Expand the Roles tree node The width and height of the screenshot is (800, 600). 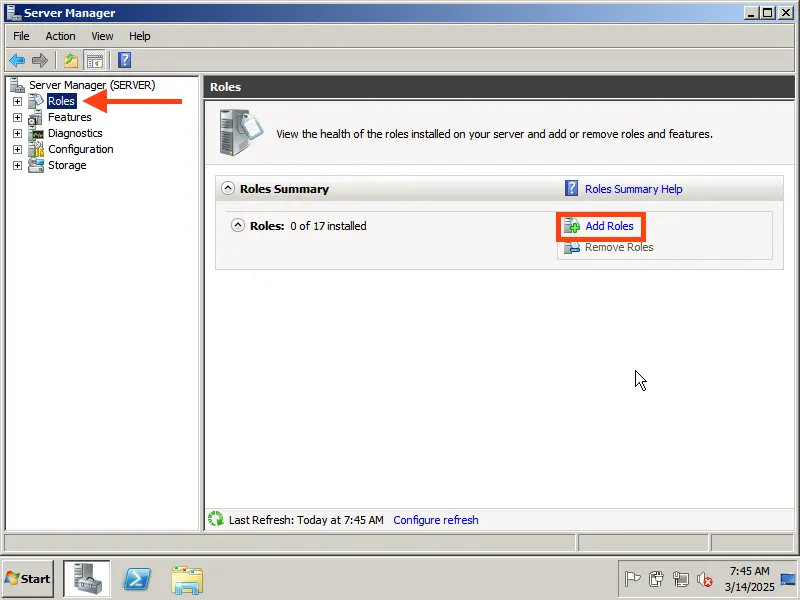tap(17, 101)
